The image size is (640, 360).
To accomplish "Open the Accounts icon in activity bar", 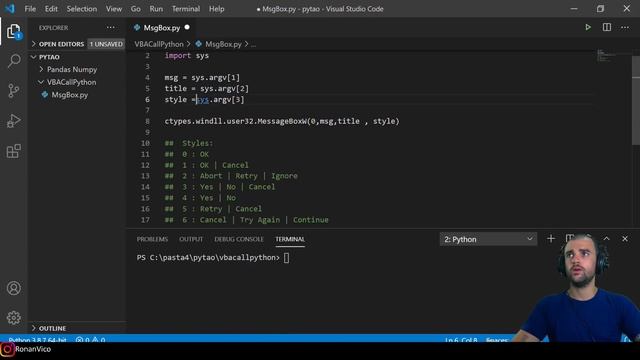I will [x=13, y=288].
